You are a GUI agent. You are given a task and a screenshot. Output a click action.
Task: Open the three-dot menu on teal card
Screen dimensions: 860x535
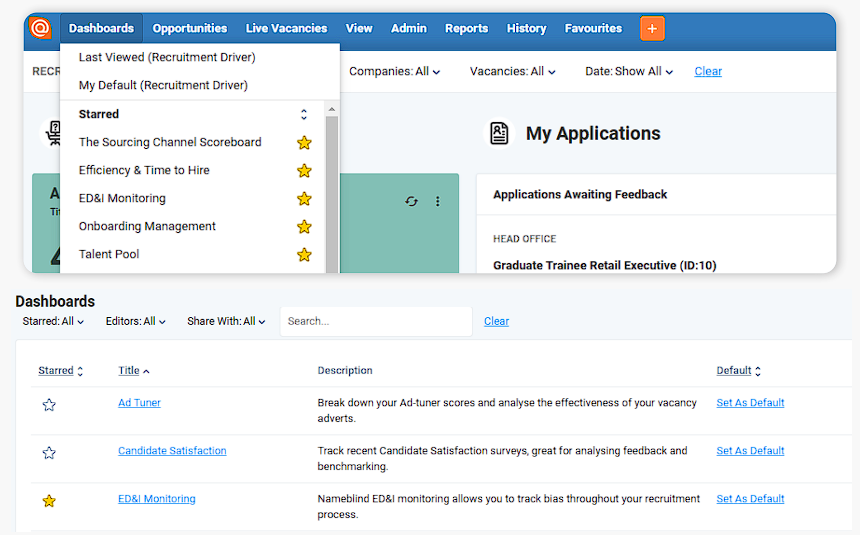click(438, 201)
